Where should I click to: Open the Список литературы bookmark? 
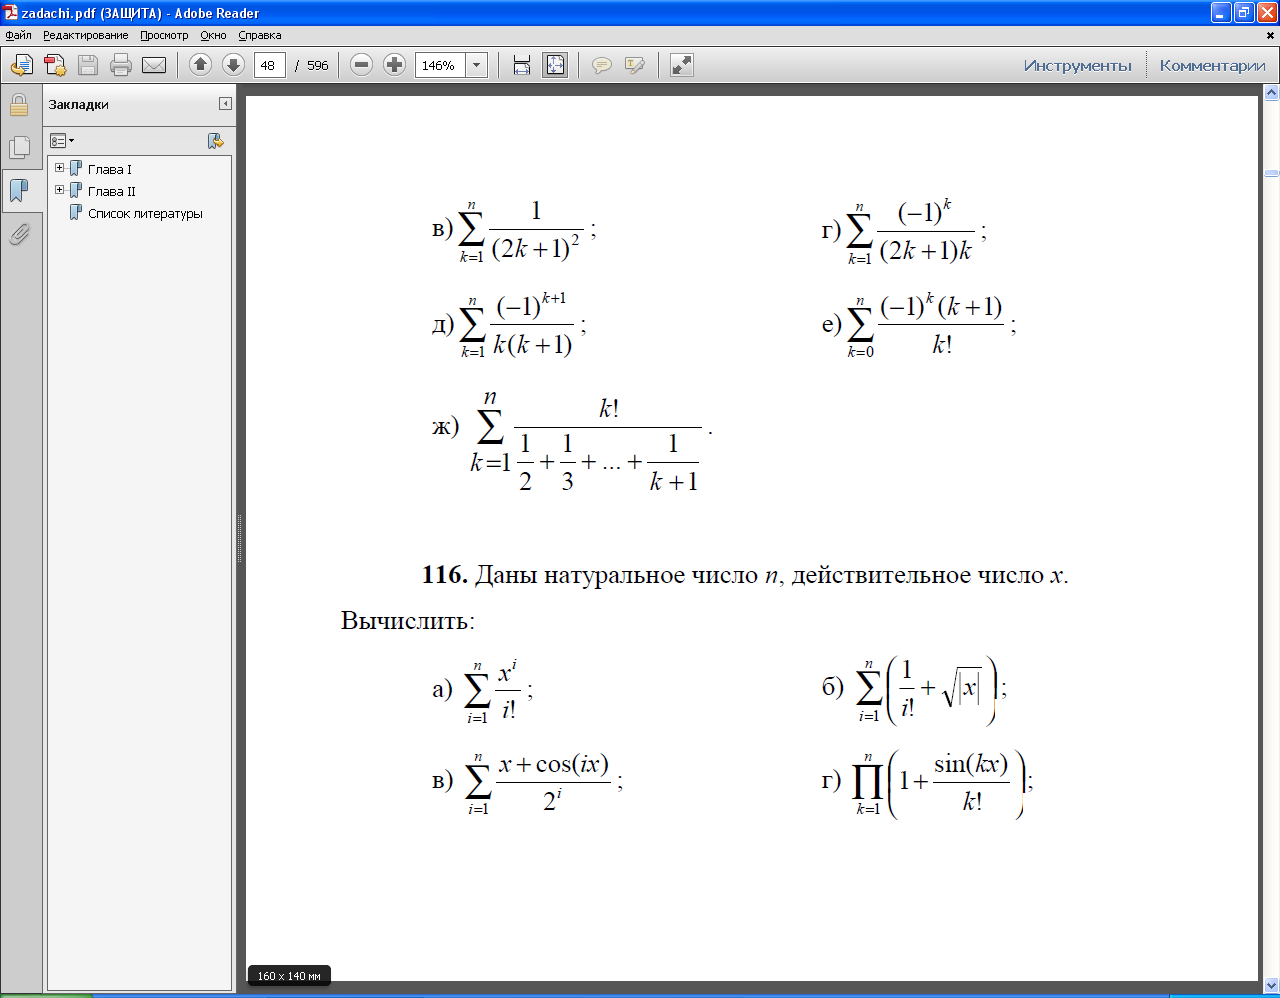[145, 213]
